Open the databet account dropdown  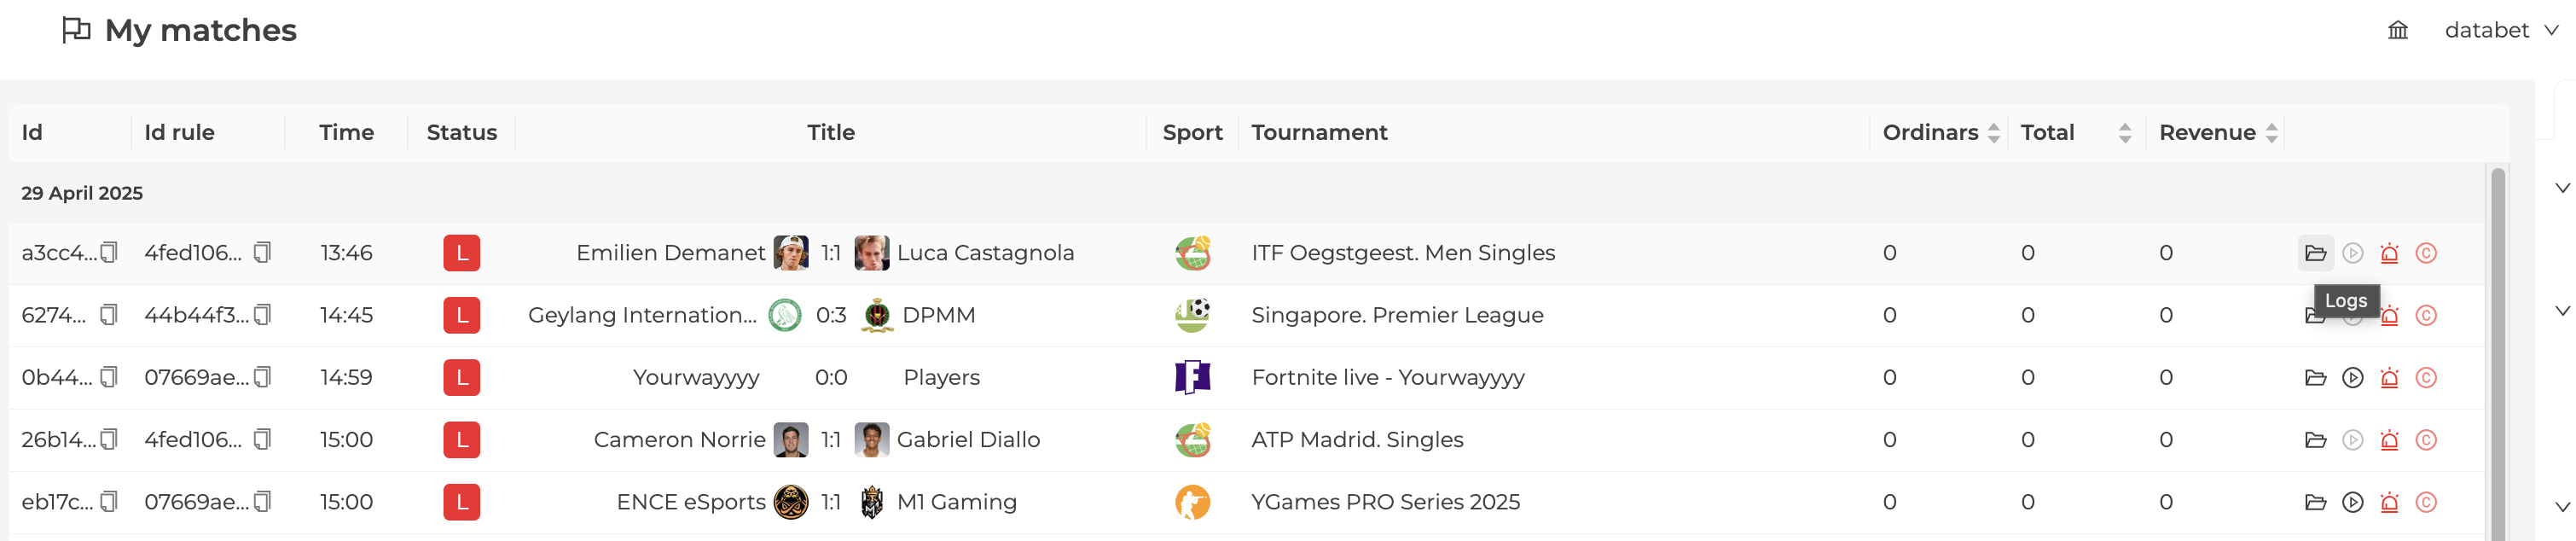pos(2501,30)
